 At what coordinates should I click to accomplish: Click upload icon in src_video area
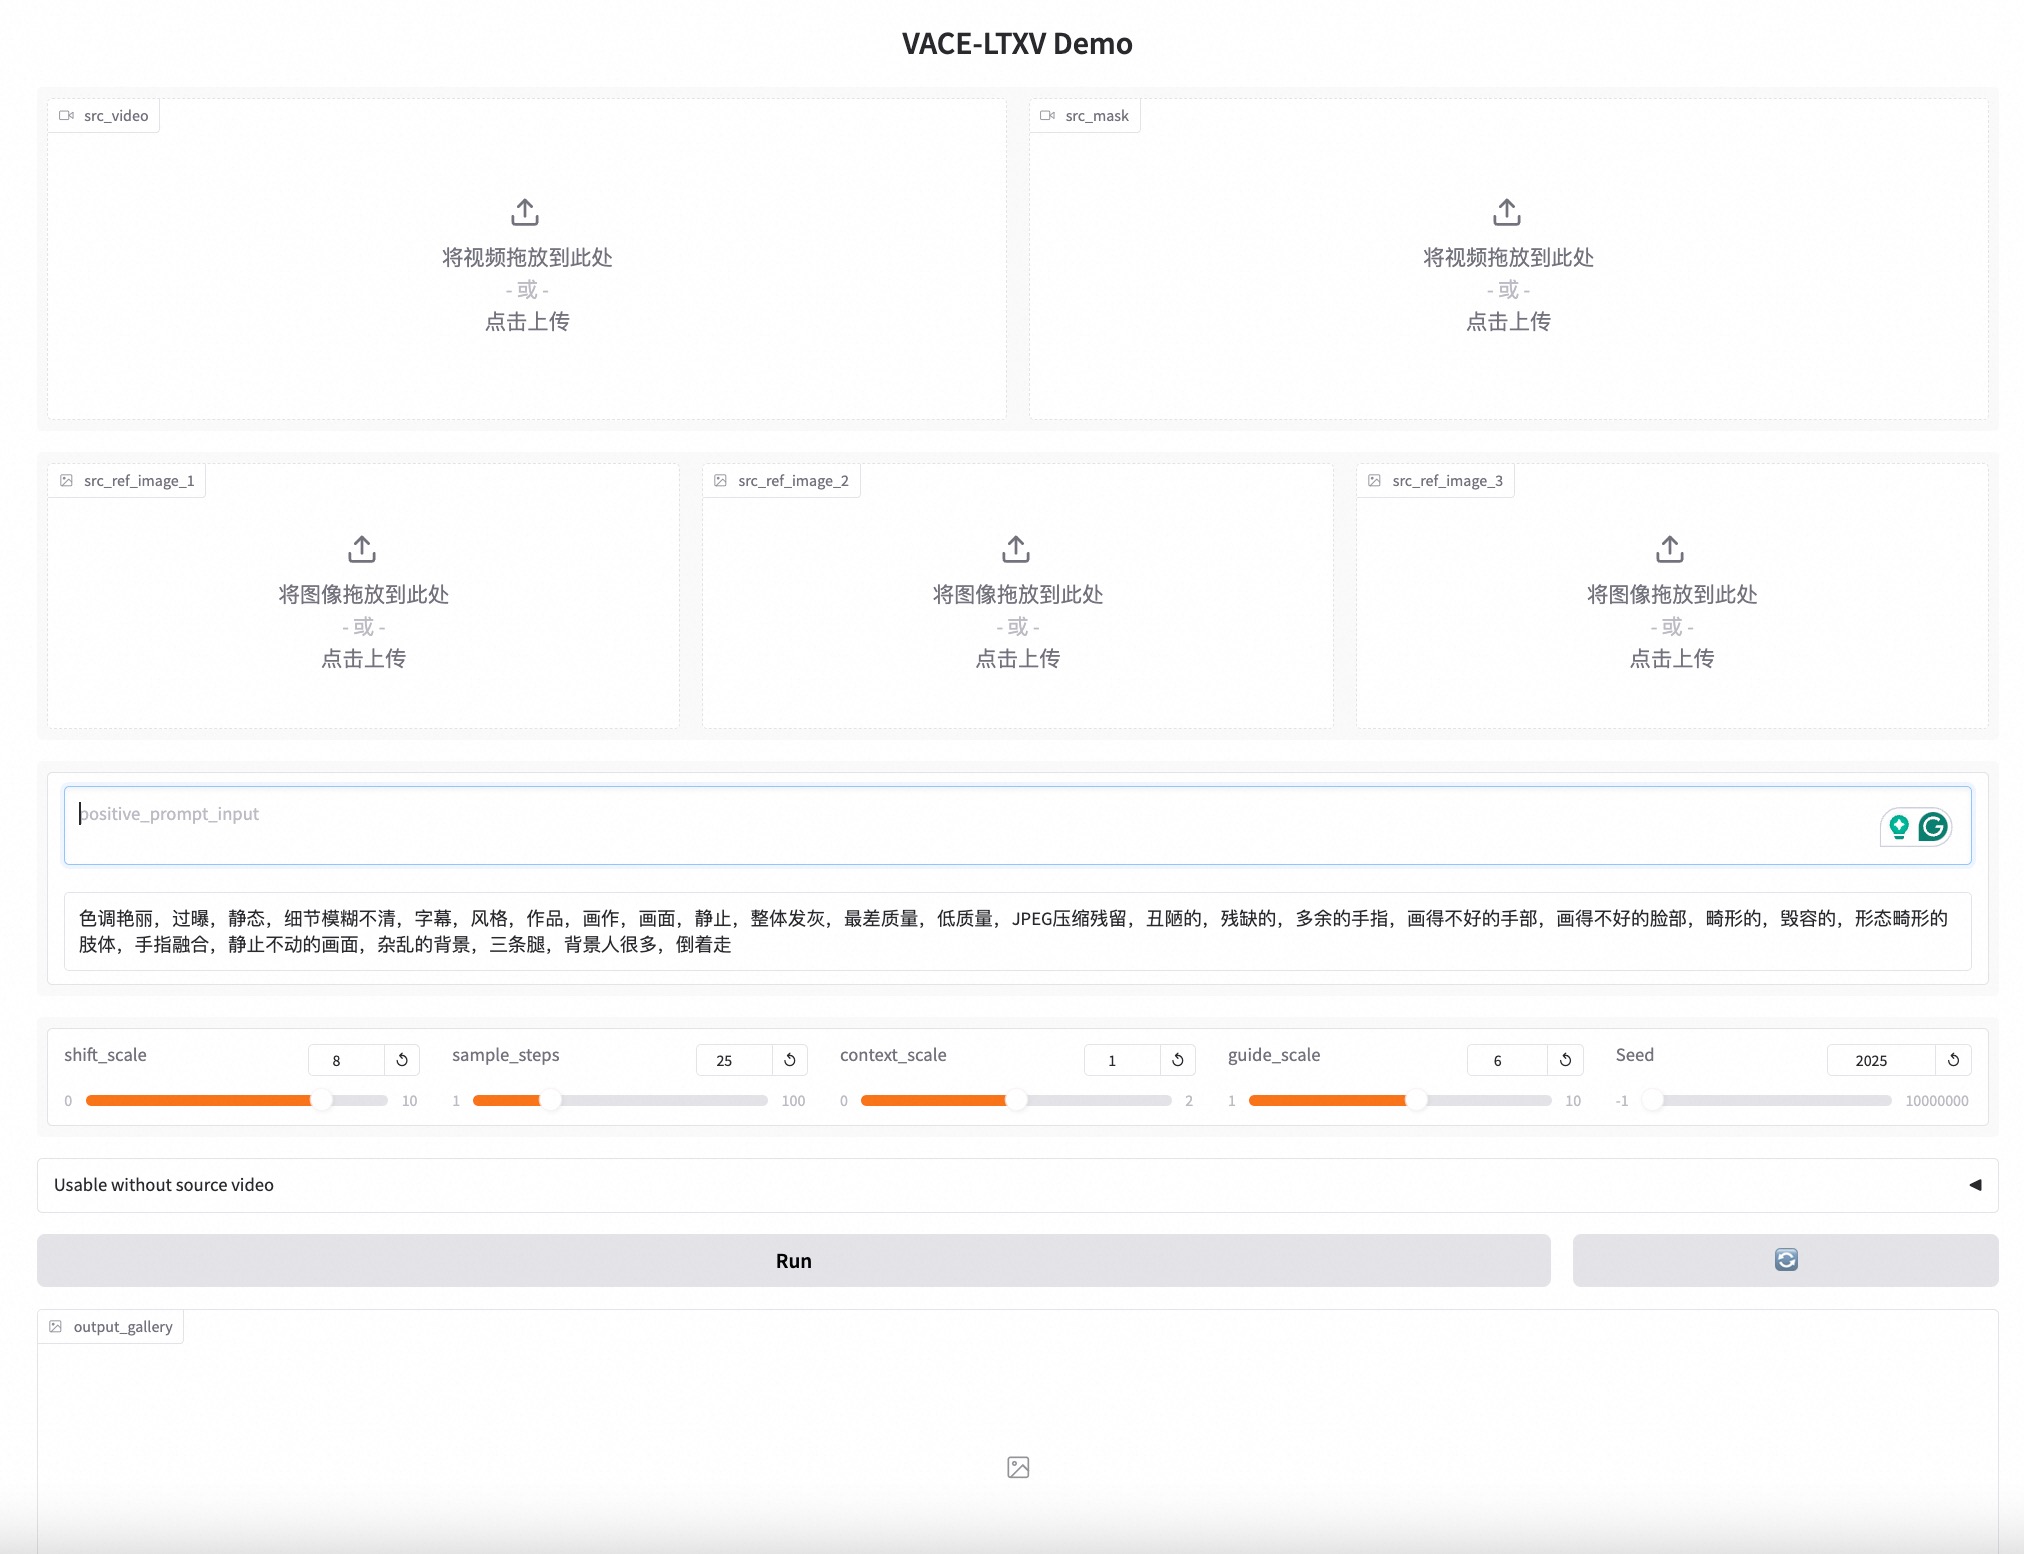[x=525, y=212]
